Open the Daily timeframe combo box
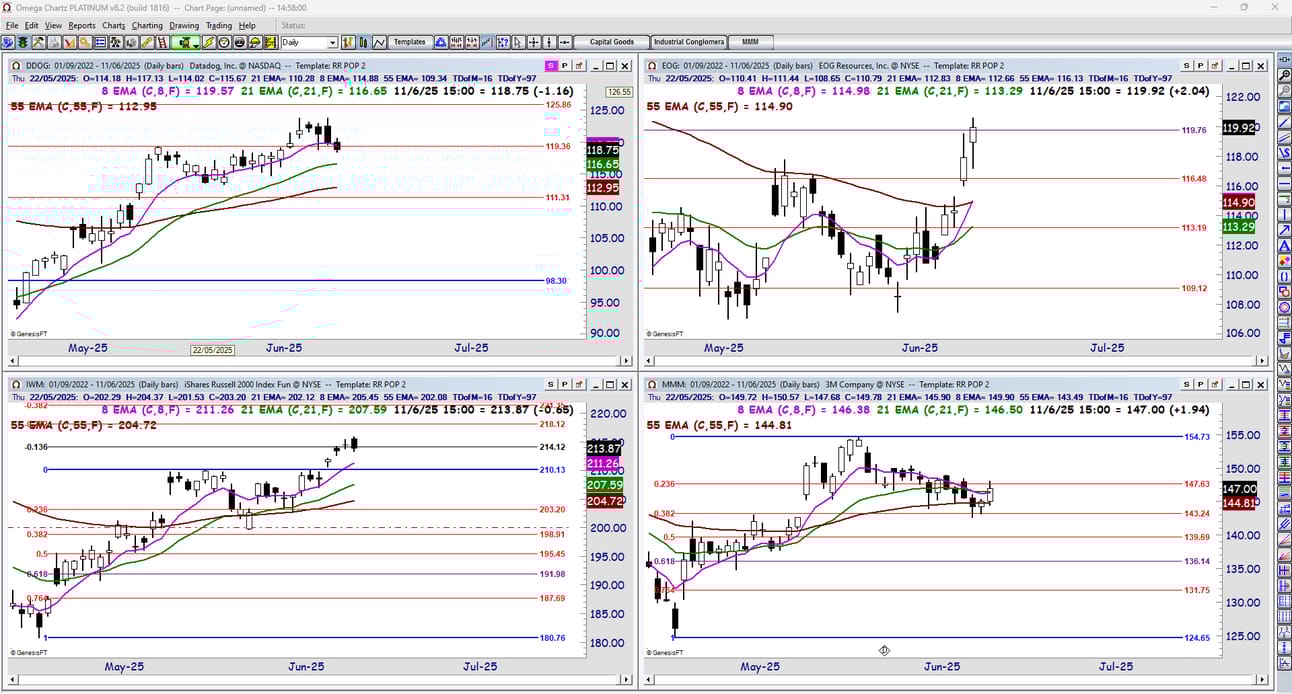1292x694 pixels. pos(309,43)
